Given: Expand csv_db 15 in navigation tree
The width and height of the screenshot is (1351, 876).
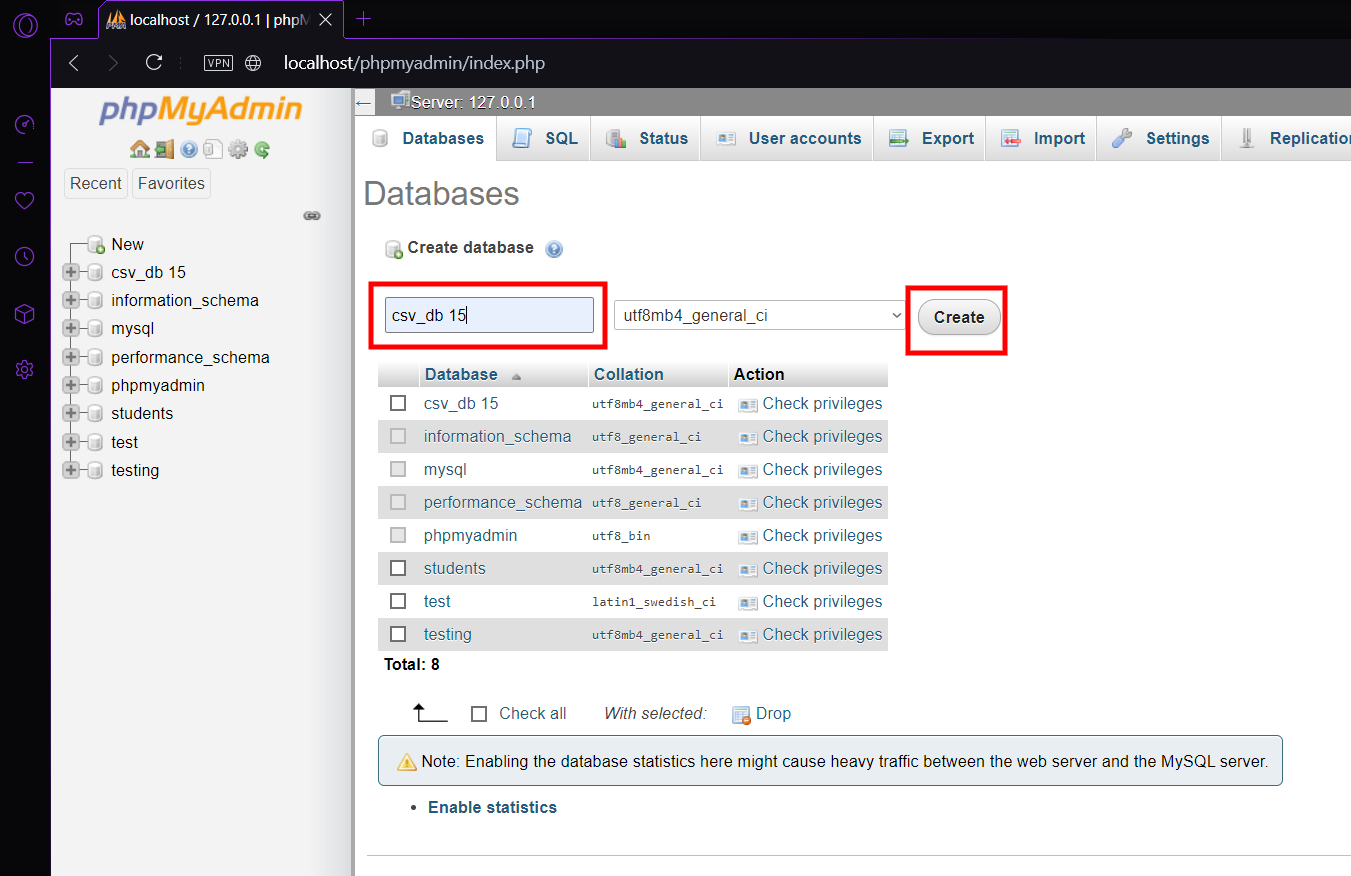Looking at the screenshot, I should click(x=71, y=273).
